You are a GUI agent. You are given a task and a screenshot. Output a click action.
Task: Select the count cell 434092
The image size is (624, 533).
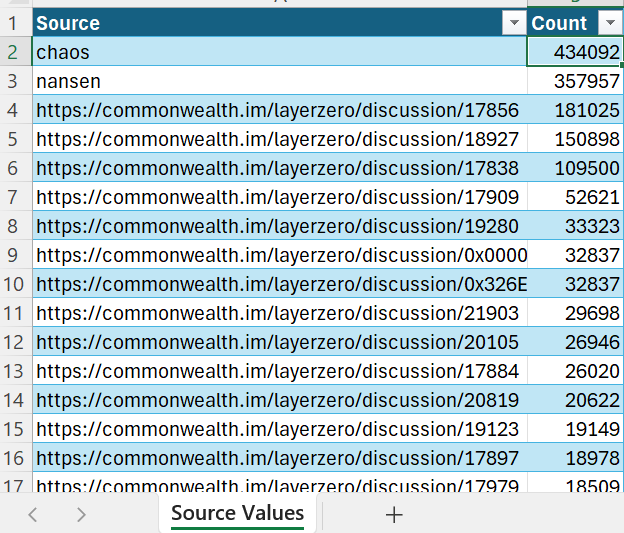(x=575, y=52)
